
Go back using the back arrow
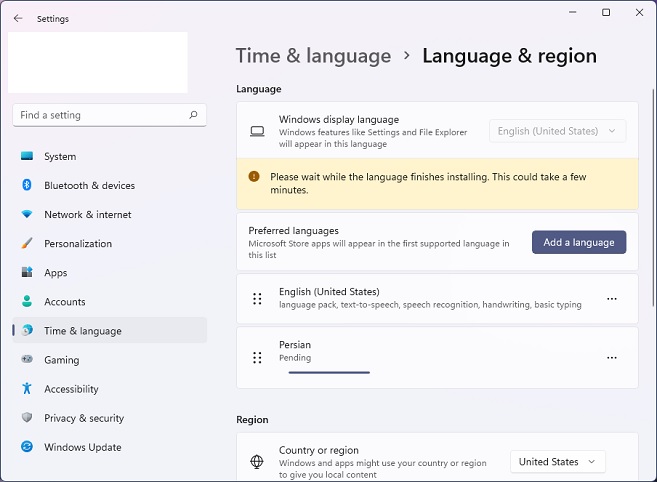point(18,18)
